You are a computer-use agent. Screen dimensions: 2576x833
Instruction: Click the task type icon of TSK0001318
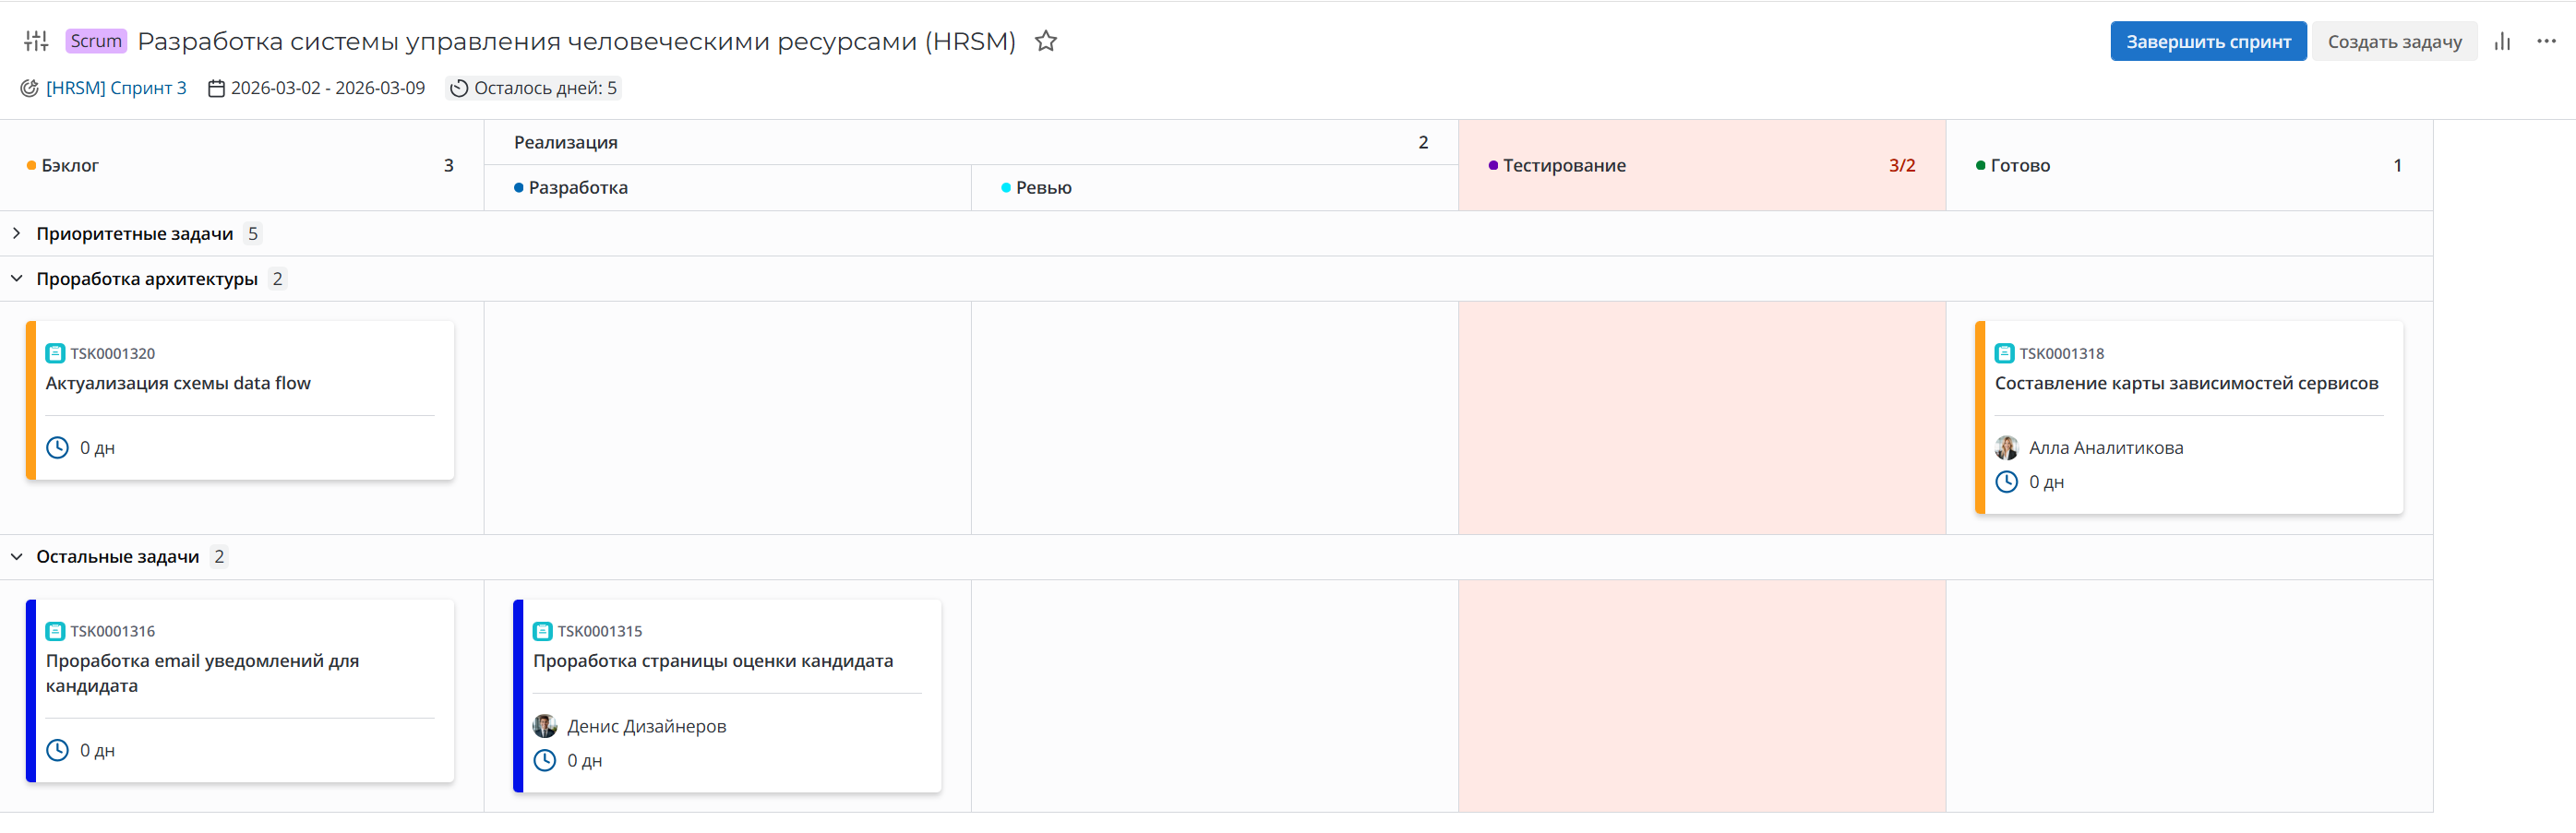(x=2004, y=353)
